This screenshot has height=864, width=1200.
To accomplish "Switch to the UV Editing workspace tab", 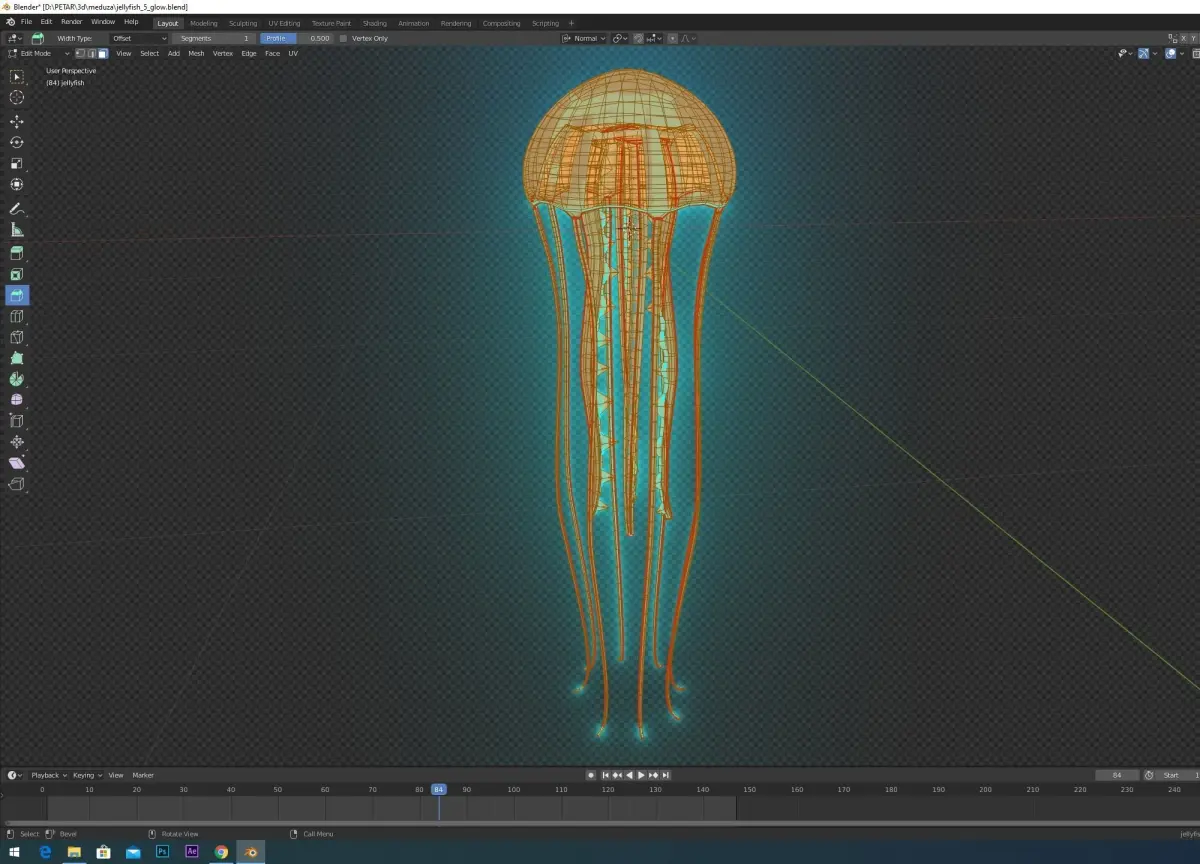I will coord(284,23).
